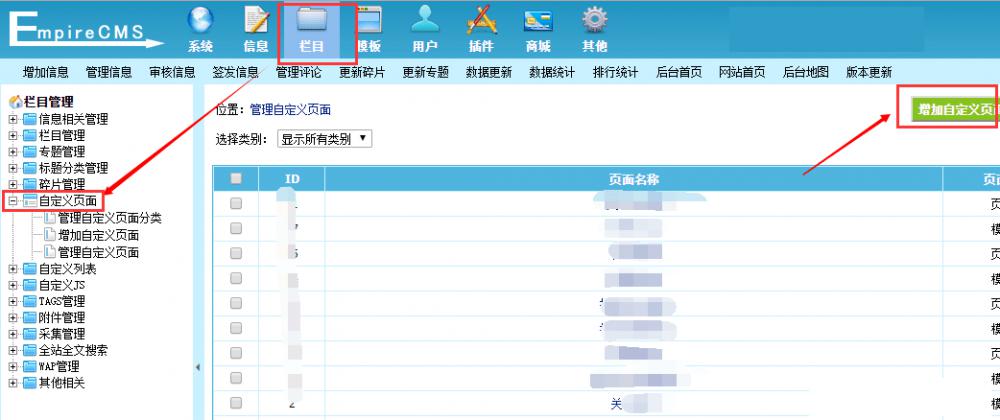Click folder icon of 碎片管理
1000x420 pixels.
pyautogui.click(x=30, y=185)
